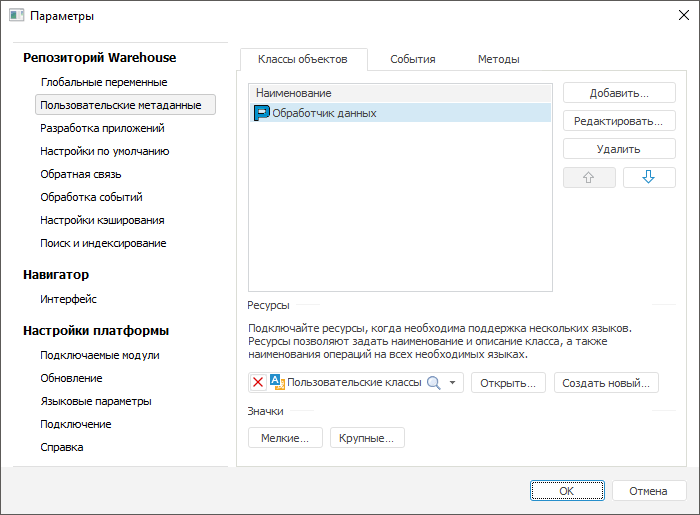
Task: Click the resource type icon beside Пользовательские классы
Action: (277, 383)
